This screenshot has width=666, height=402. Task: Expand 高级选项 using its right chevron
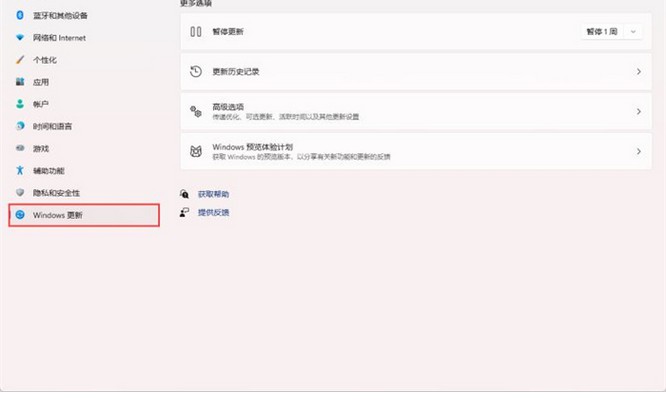(x=638, y=111)
